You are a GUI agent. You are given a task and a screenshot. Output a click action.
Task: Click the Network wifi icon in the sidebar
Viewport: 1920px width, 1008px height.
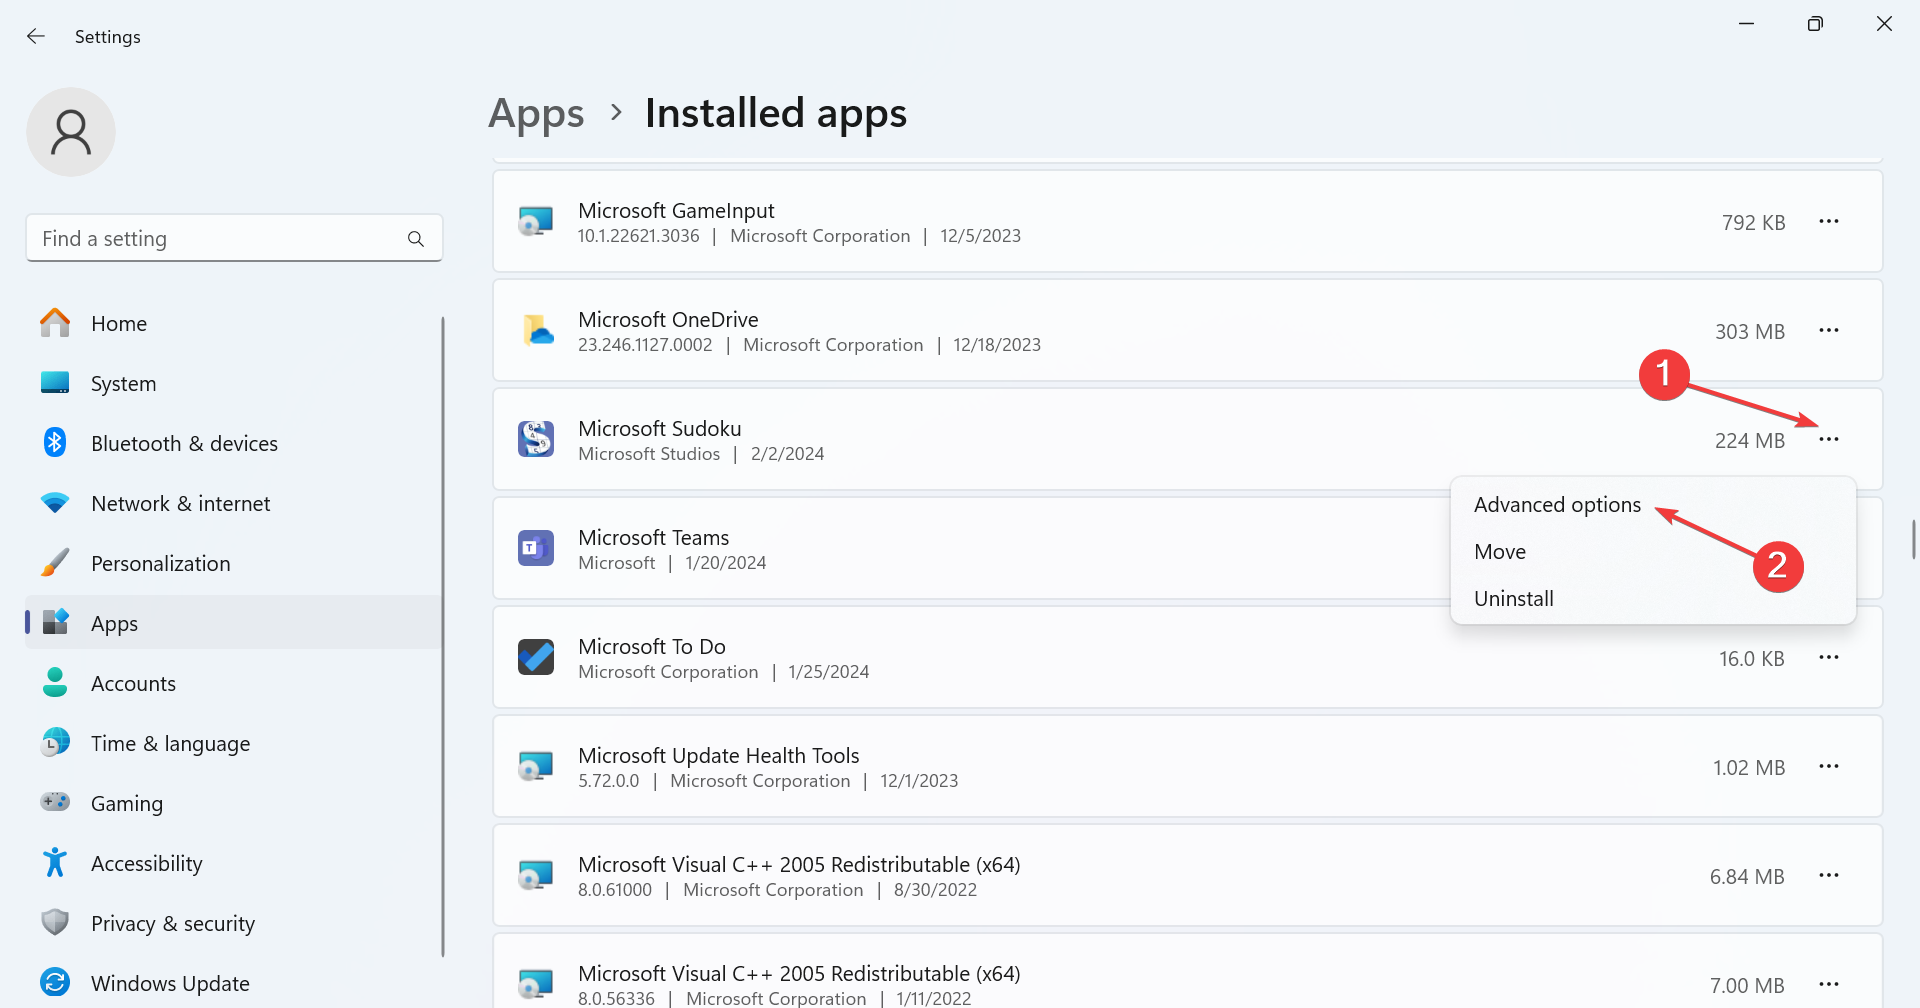pos(55,502)
